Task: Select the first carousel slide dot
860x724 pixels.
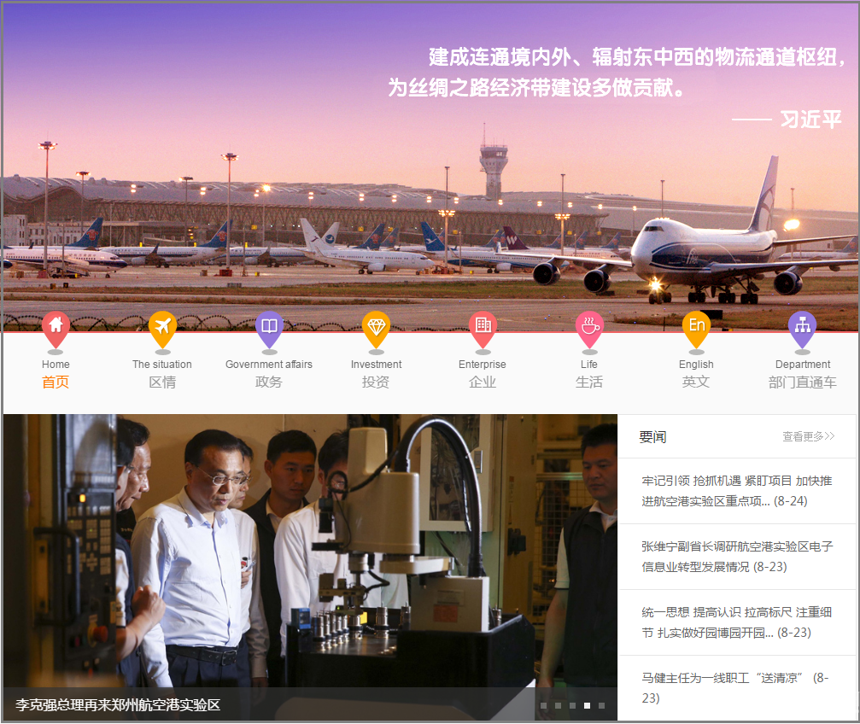Action: [544, 706]
